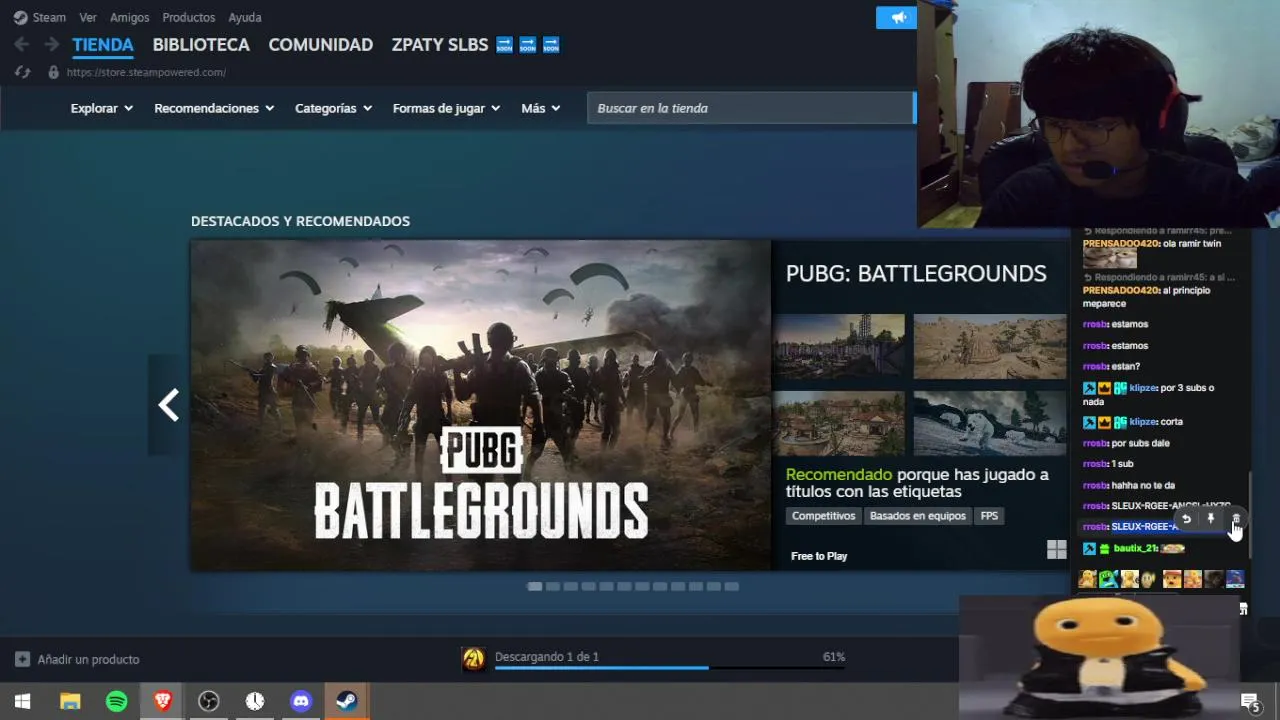The width and height of the screenshot is (1280, 720).
Task: Open the PUBG: BATTLEGROUNDS title
Action: tap(916, 273)
